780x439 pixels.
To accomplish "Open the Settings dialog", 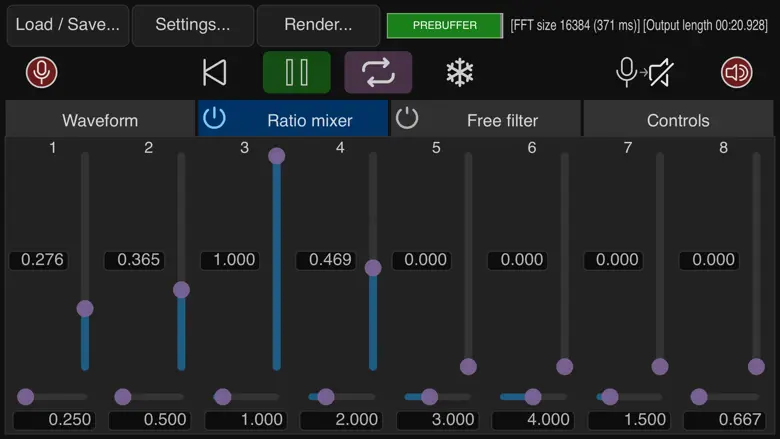I will tap(192, 25).
